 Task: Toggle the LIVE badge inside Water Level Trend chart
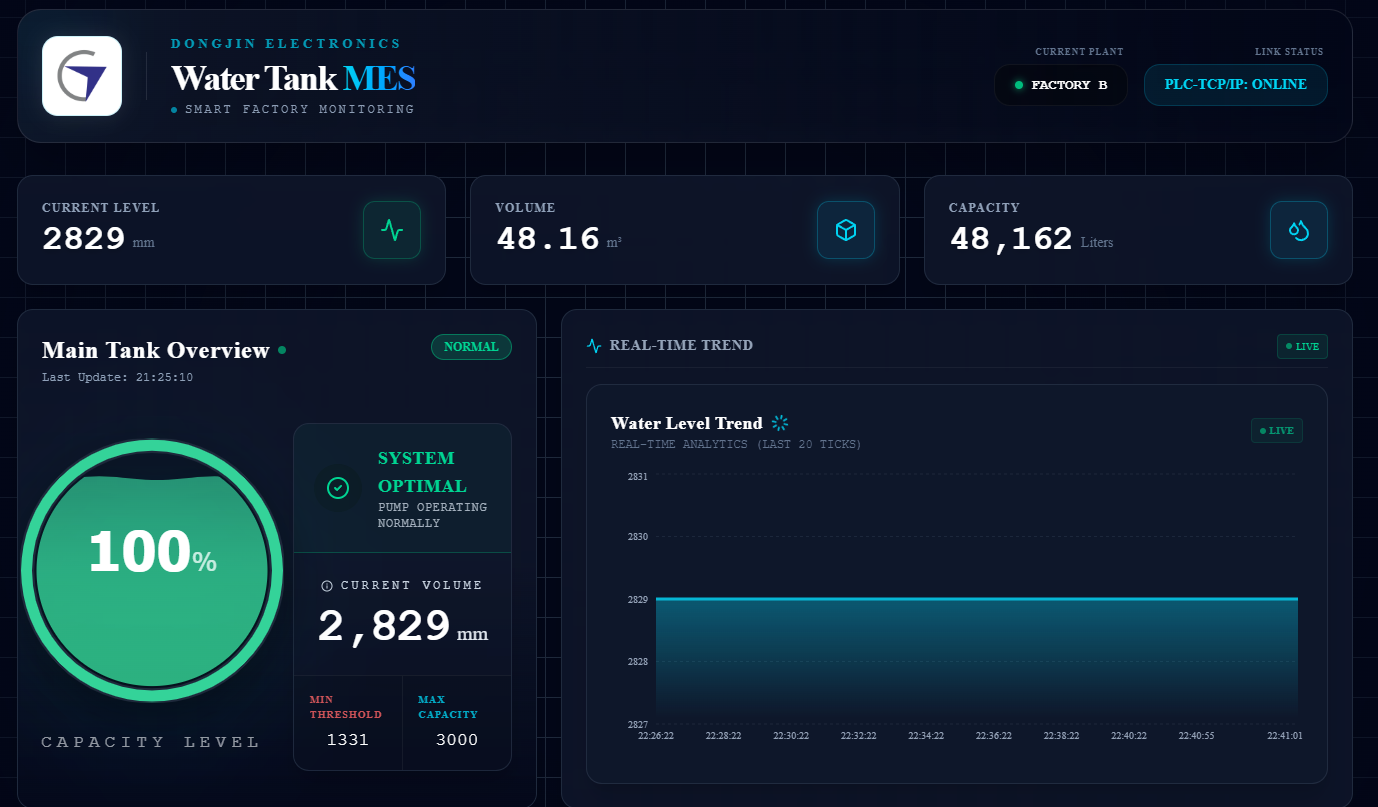1276,430
